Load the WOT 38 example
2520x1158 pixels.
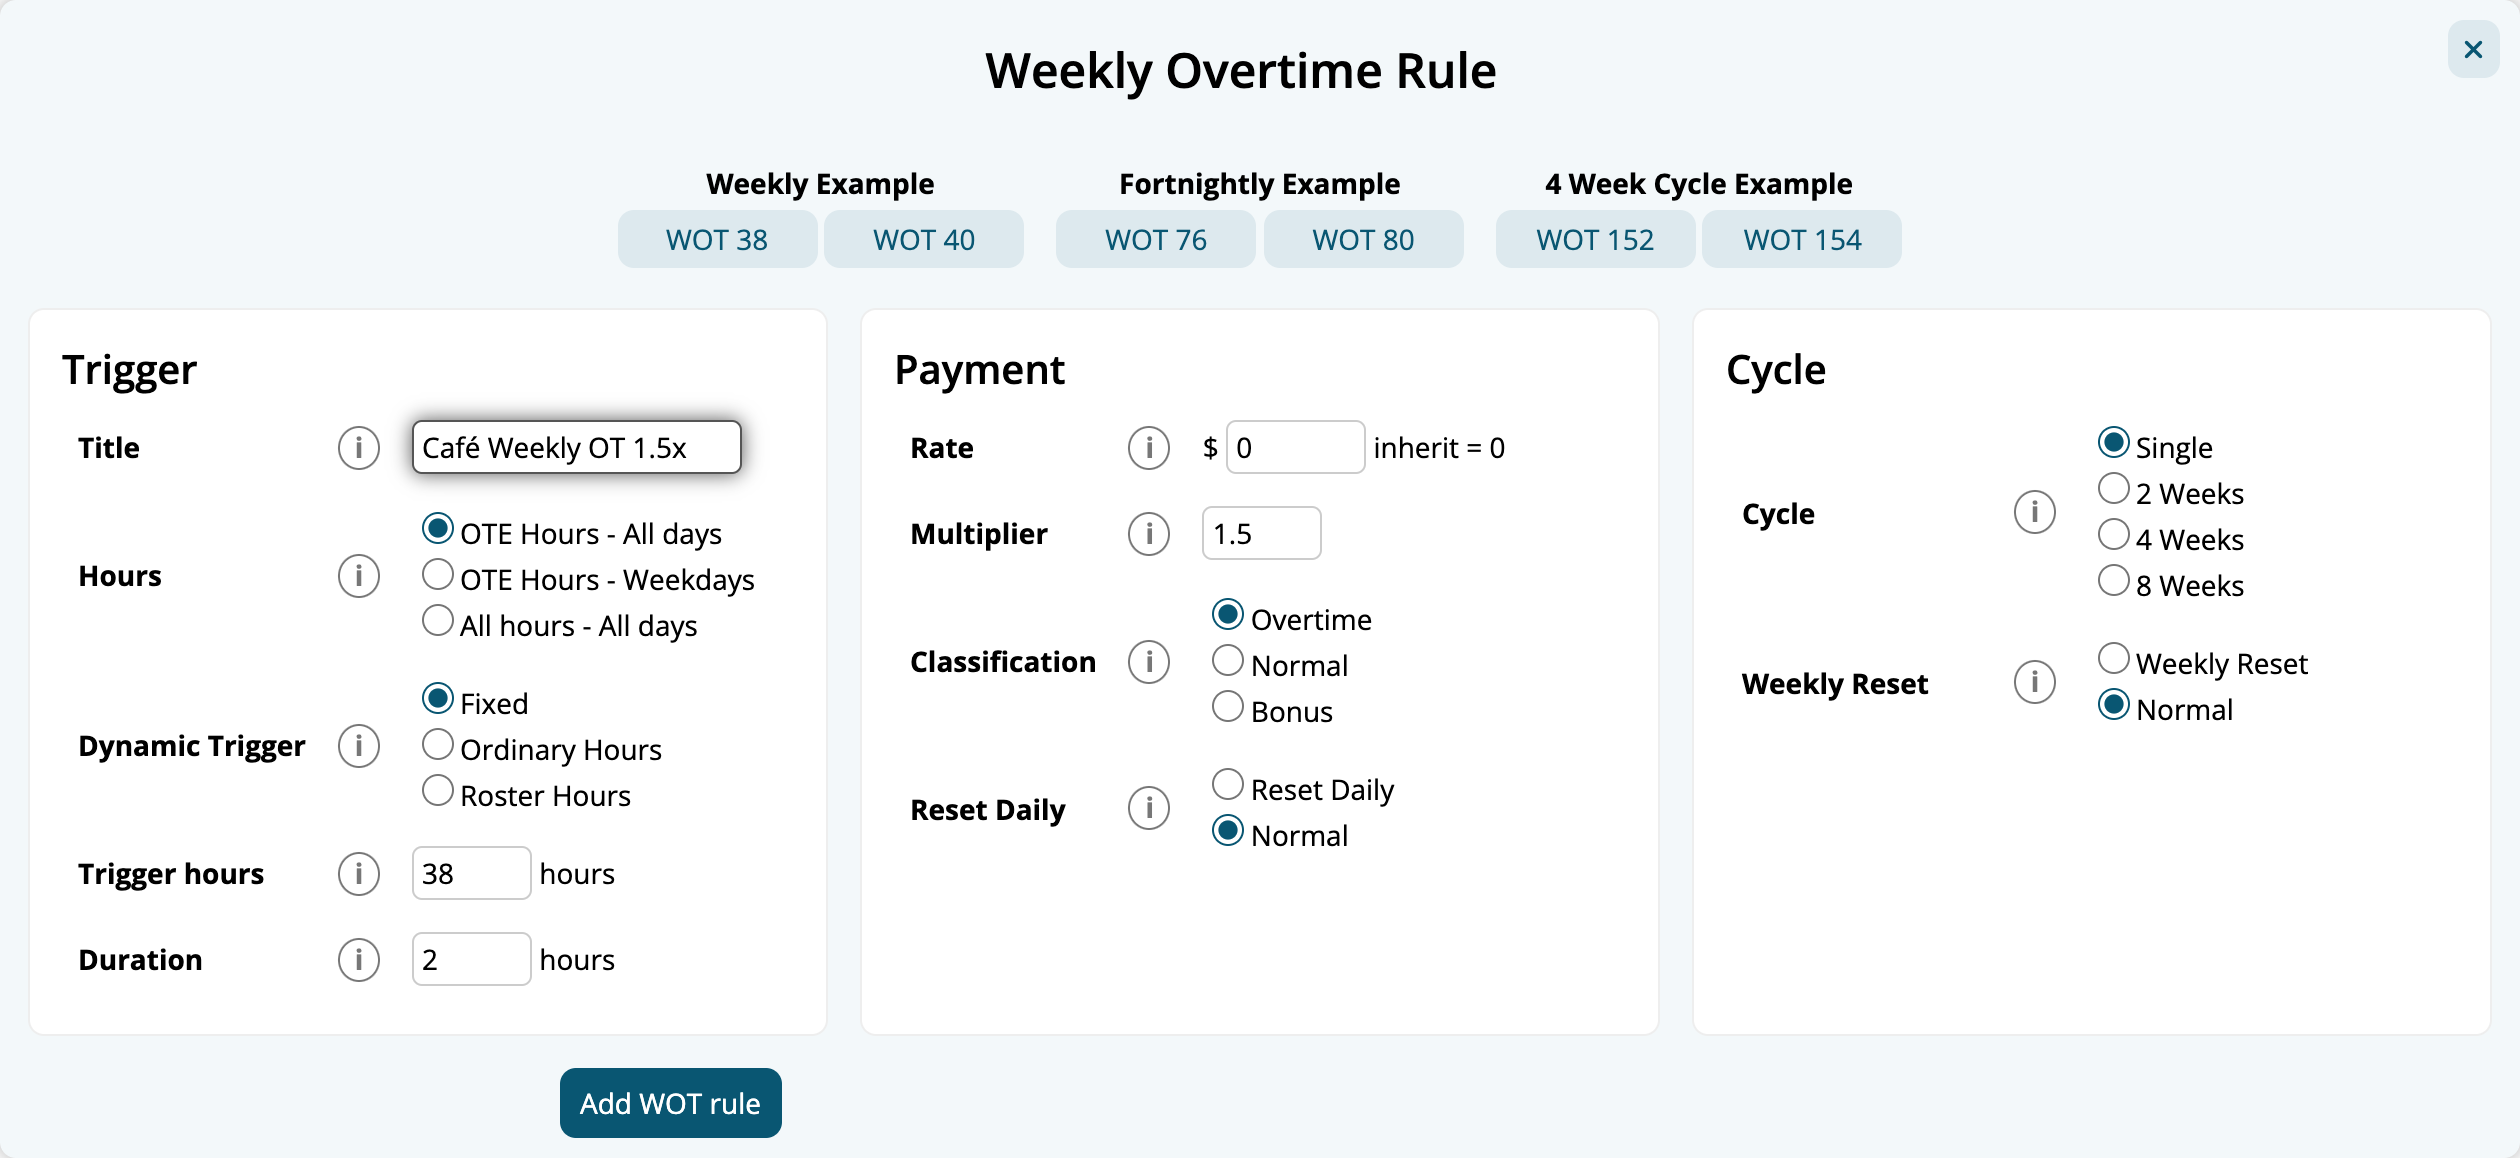tap(717, 239)
